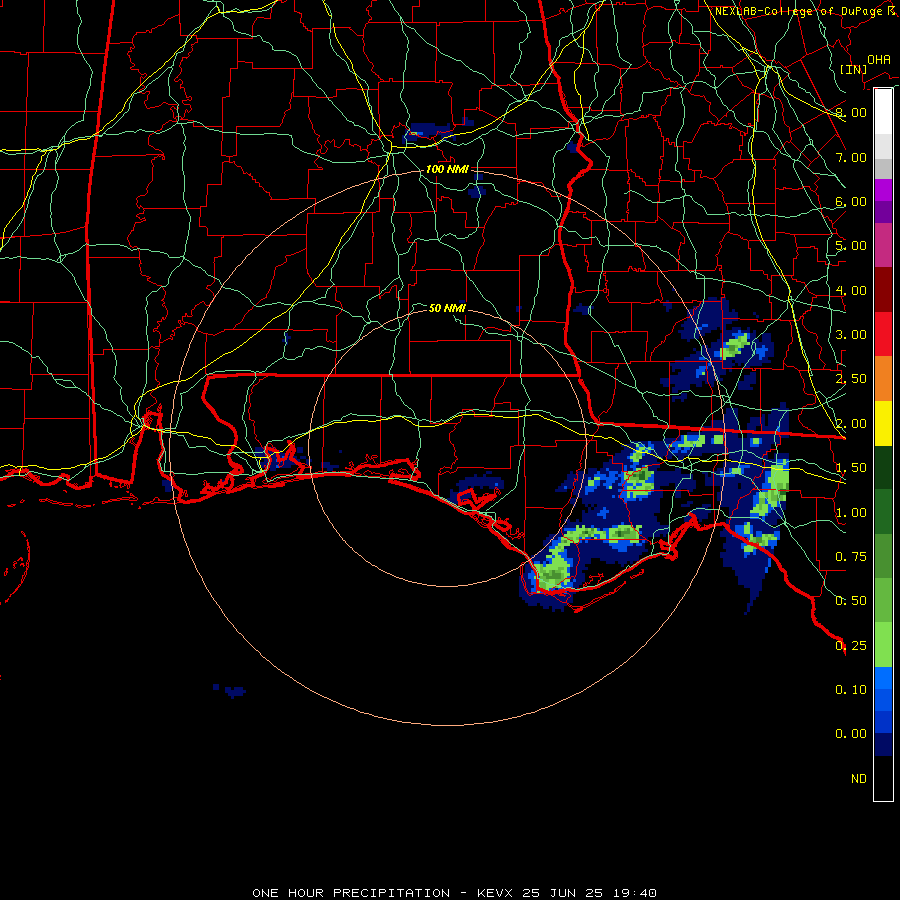The width and height of the screenshot is (900, 900).
Task: Select the white swatch at top of legend
Action: [883, 112]
